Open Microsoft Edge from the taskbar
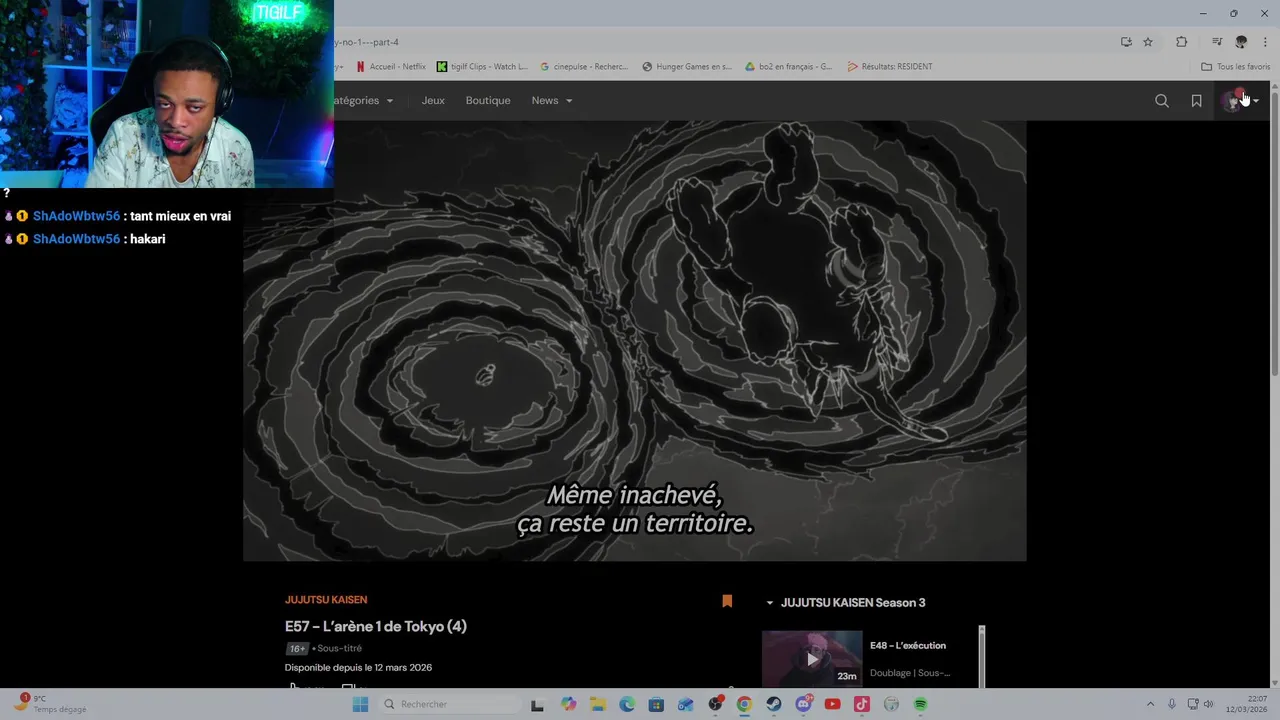1280x720 pixels. (x=627, y=704)
